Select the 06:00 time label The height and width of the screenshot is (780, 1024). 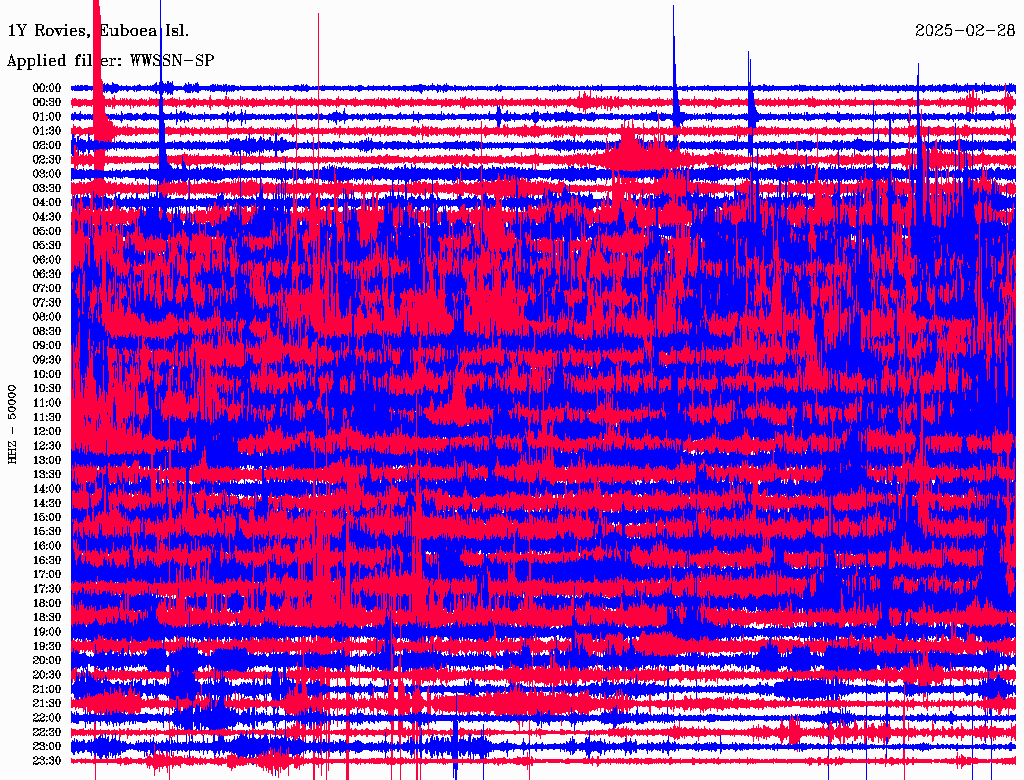47,260
